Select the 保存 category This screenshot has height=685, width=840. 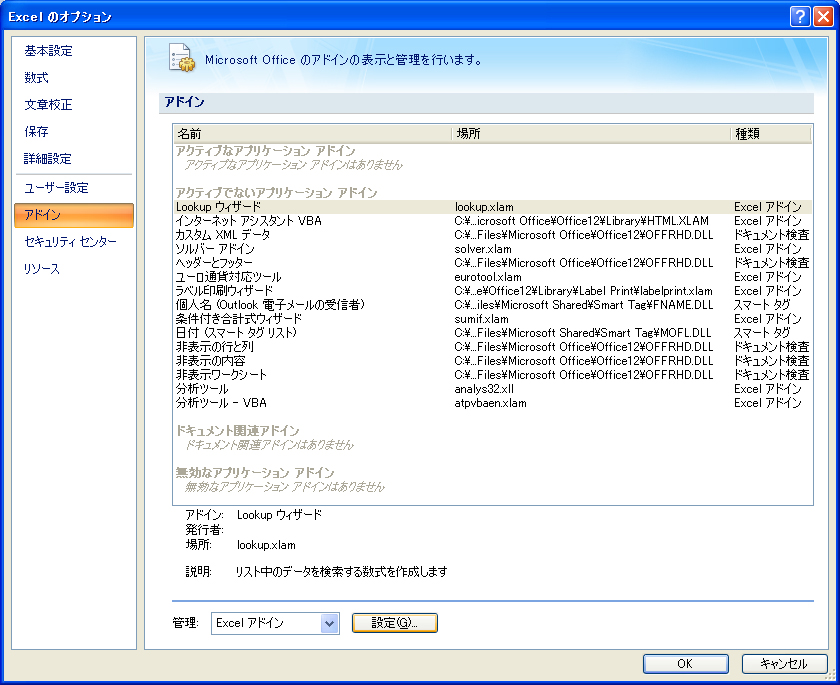pyautogui.click(x=37, y=132)
